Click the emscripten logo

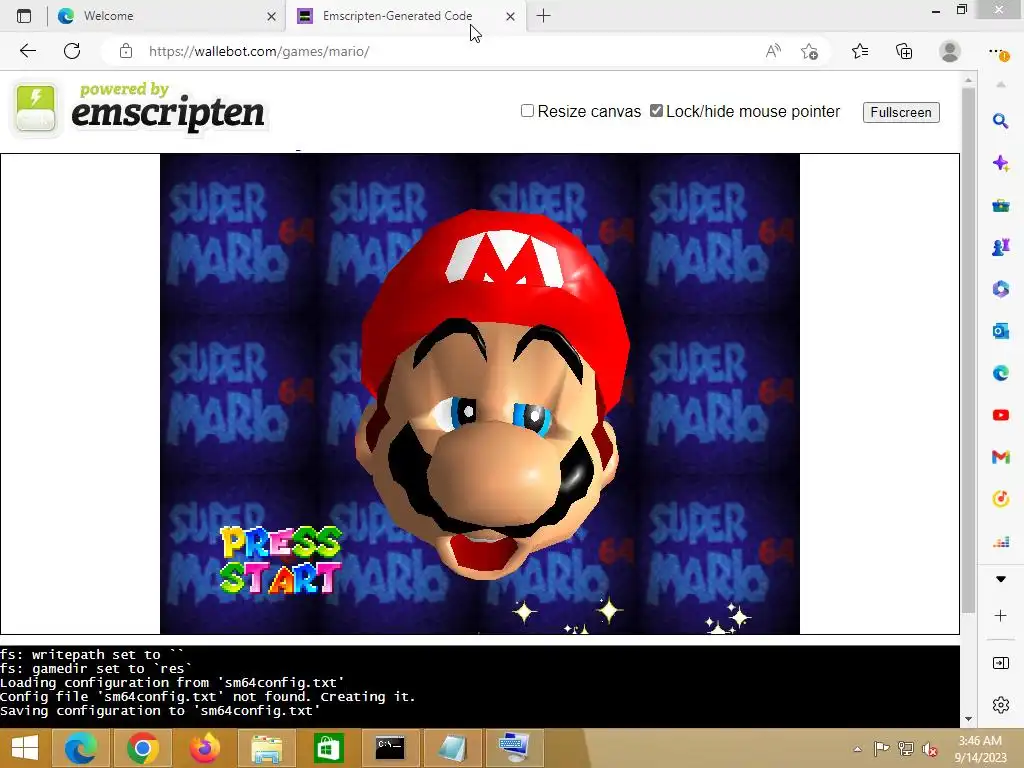140,108
